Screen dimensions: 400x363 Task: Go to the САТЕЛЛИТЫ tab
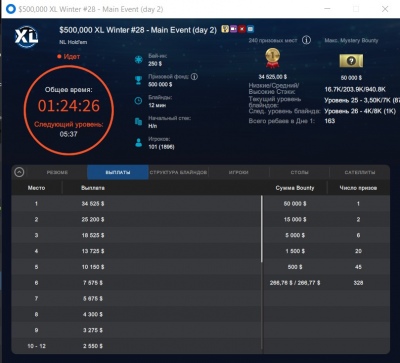pos(360,172)
